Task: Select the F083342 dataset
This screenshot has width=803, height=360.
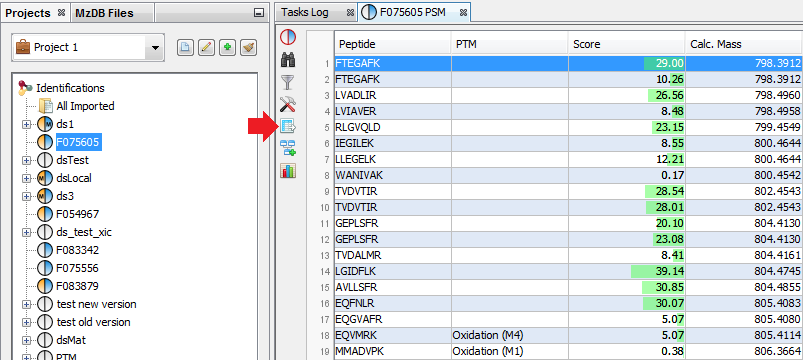Action: click(78, 250)
